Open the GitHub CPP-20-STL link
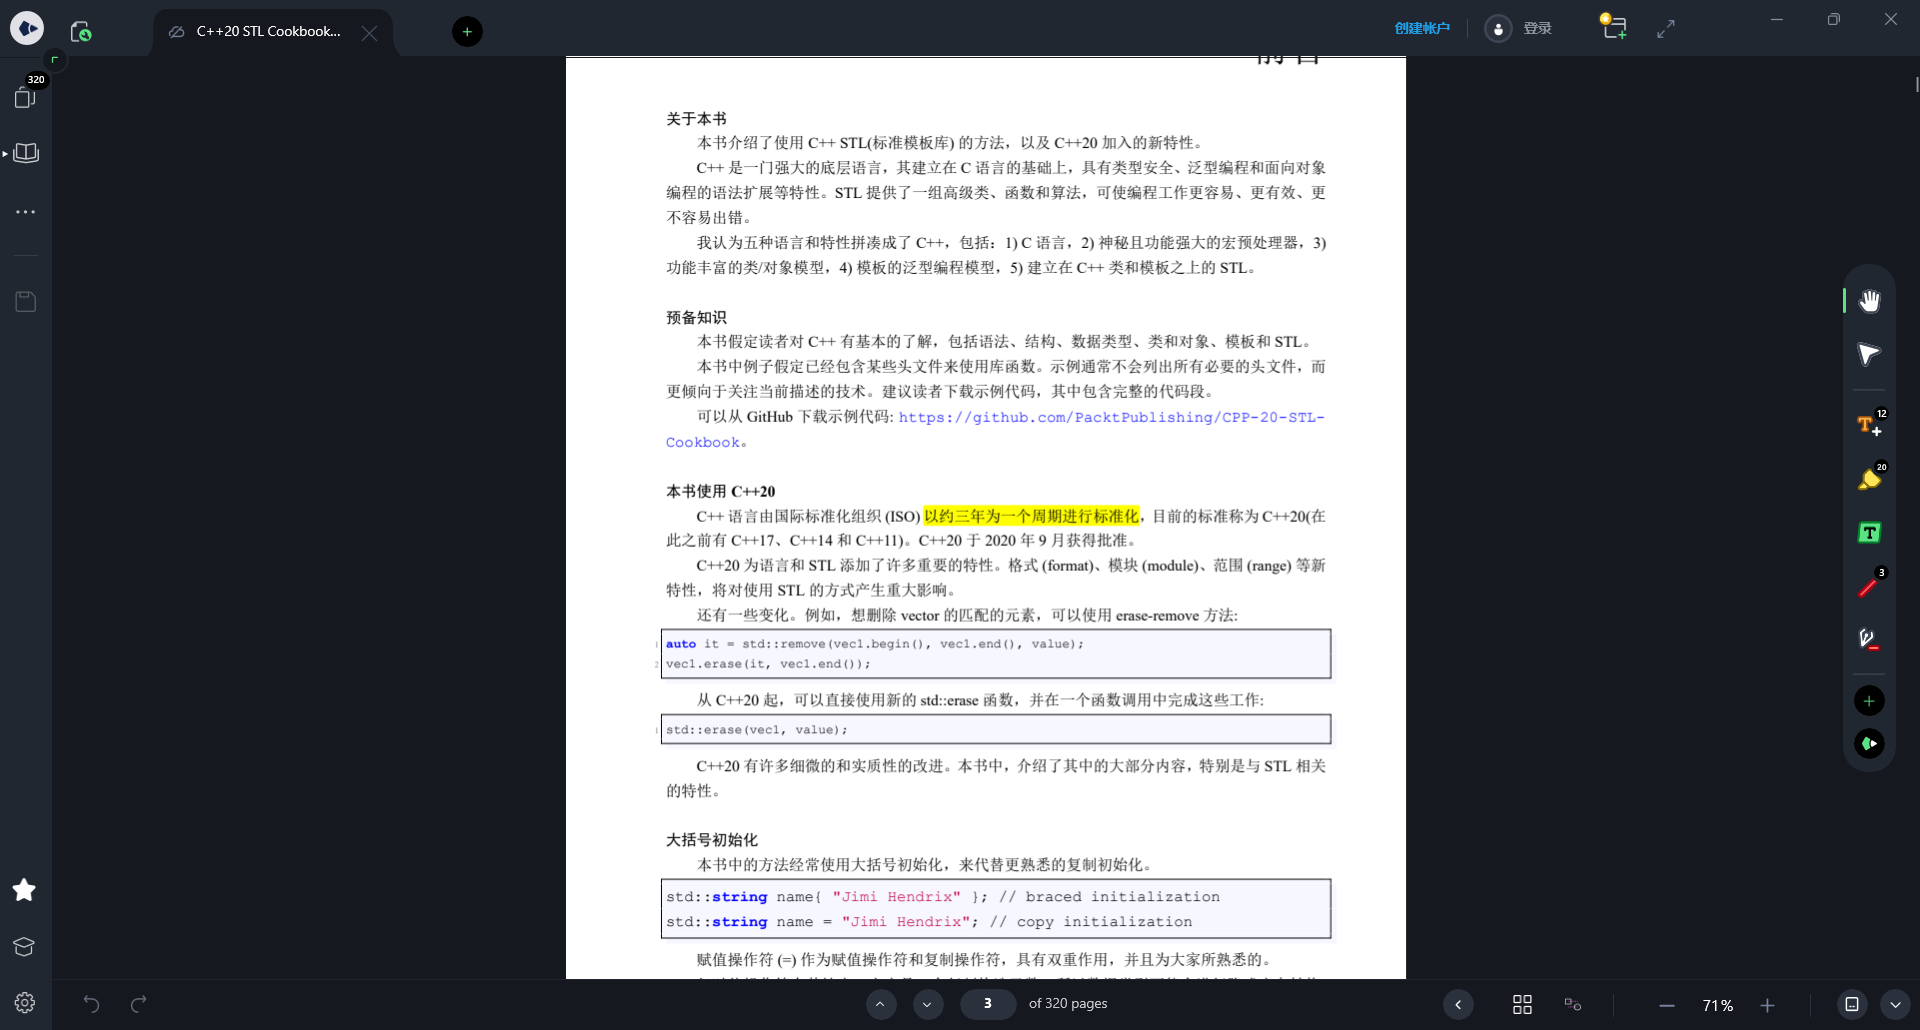Image resolution: width=1920 pixels, height=1030 pixels. pyautogui.click(x=1111, y=418)
